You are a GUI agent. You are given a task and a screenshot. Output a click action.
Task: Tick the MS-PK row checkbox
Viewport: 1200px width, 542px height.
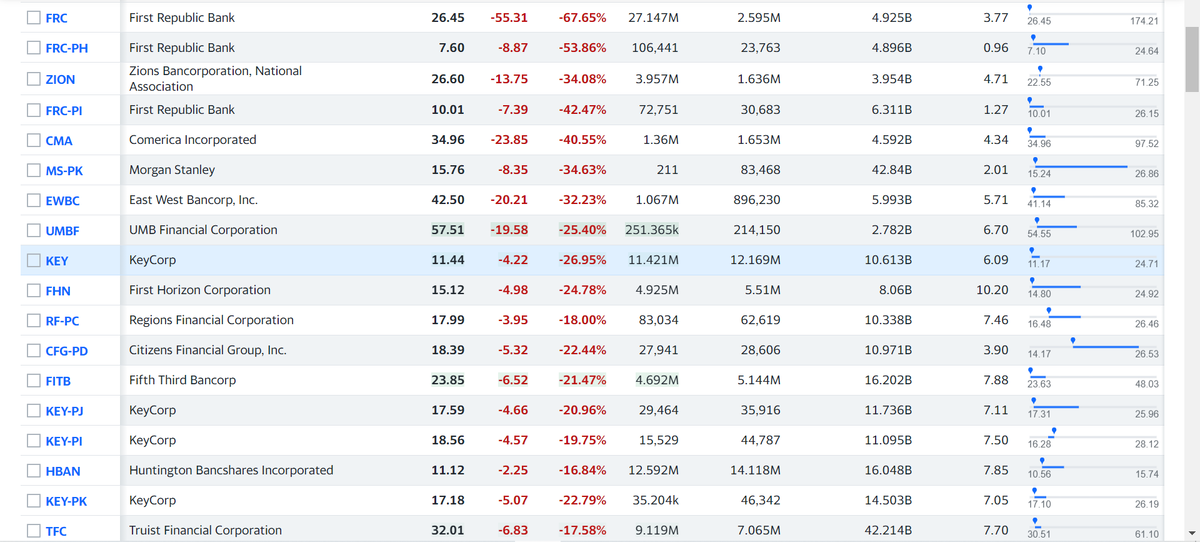click(x=34, y=171)
